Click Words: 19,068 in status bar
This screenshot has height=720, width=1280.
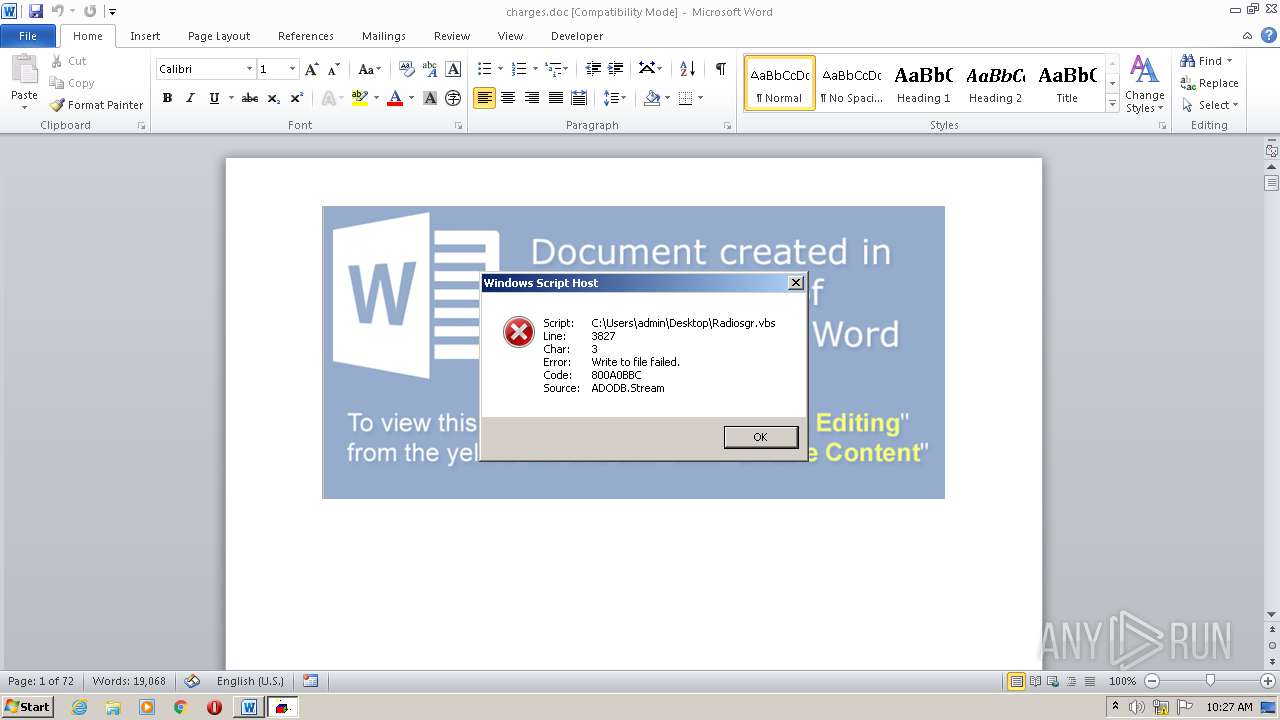click(129, 681)
